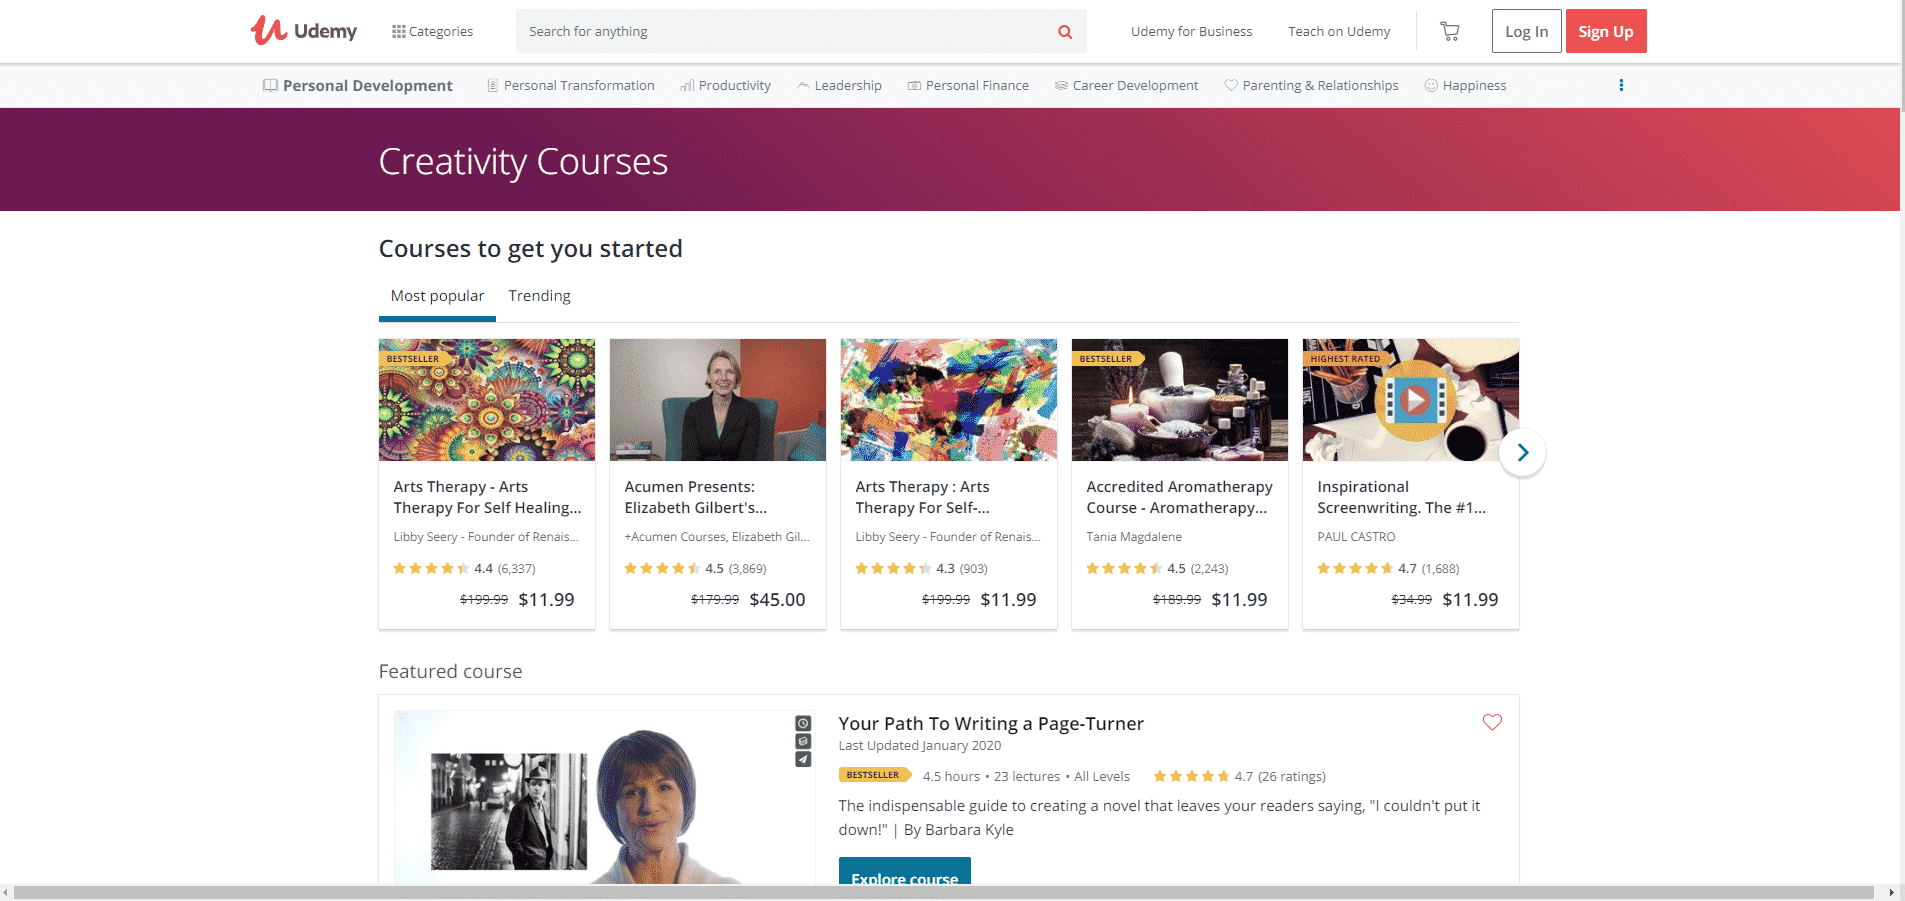Open Personal Development category
This screenshot has height=901, width=1905.
(x=357, y=85)
